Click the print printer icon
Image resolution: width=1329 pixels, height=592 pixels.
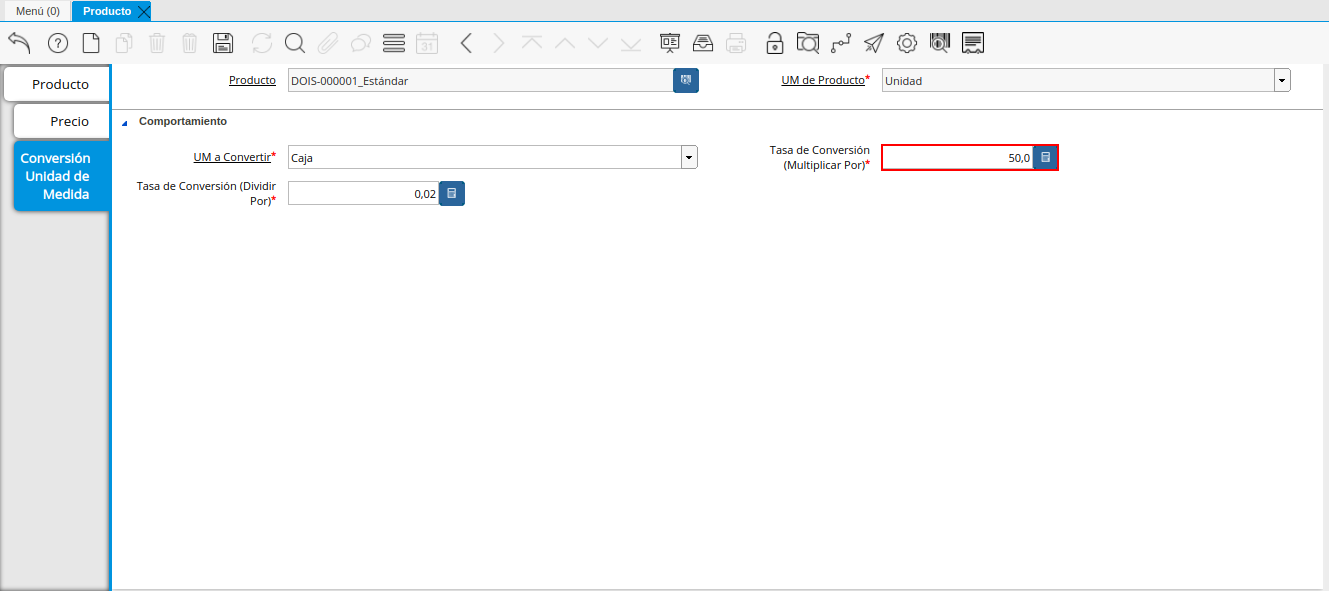[736, 43]
